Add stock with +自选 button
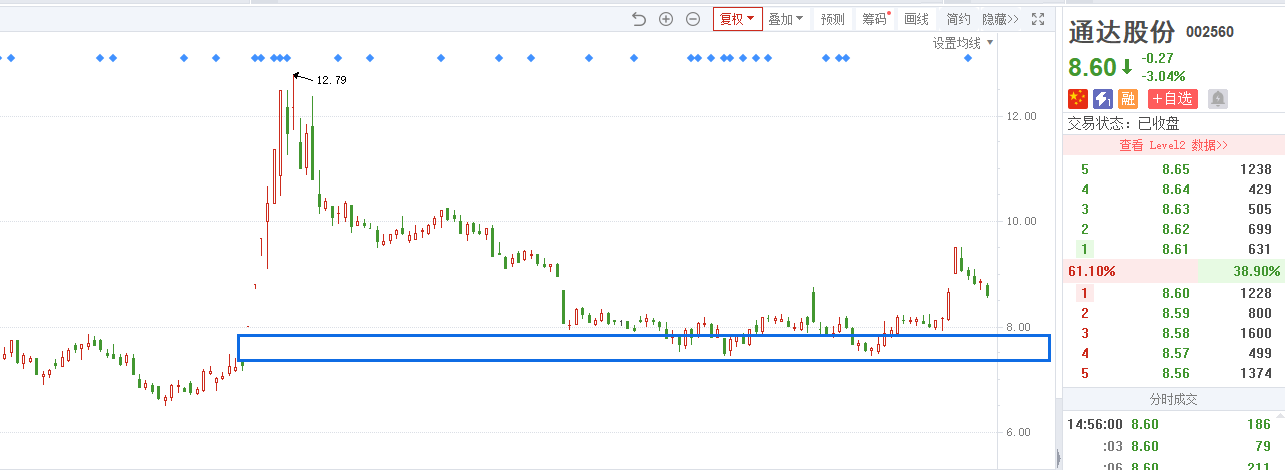Screen dimensions: 1285x470 tap(1172, 98)
